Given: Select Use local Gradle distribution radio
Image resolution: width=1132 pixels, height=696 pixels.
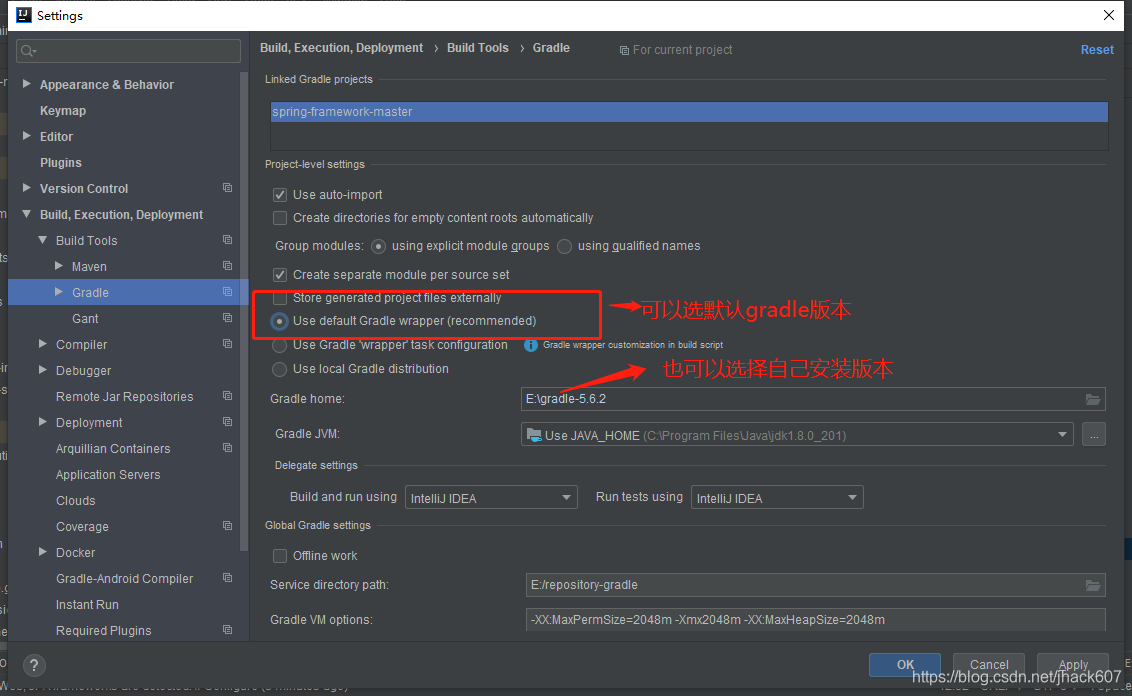Looking at the screenshot, I should click(279, 370).
